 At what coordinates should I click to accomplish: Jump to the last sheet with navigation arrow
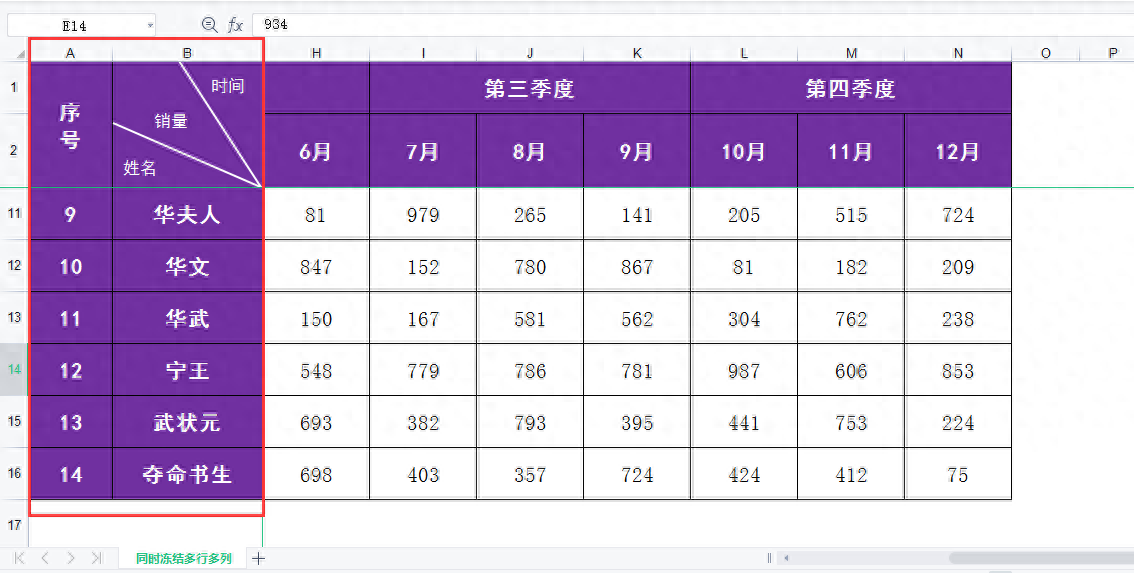click(x=96, y=558)
